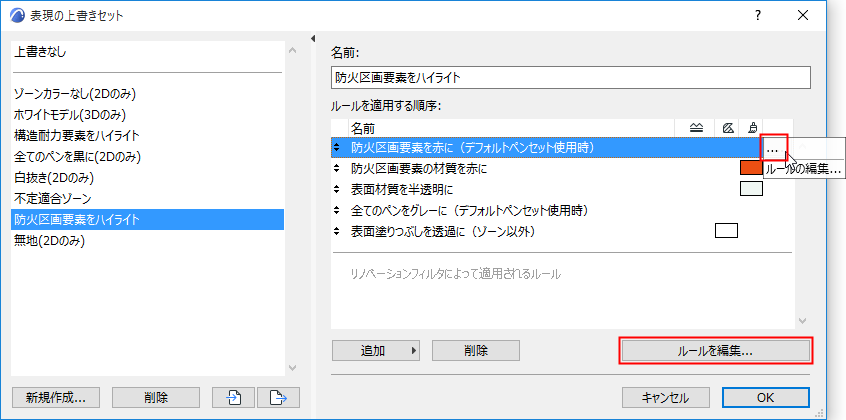
Task: Click the export override set icon button
Action: [278, 398]
